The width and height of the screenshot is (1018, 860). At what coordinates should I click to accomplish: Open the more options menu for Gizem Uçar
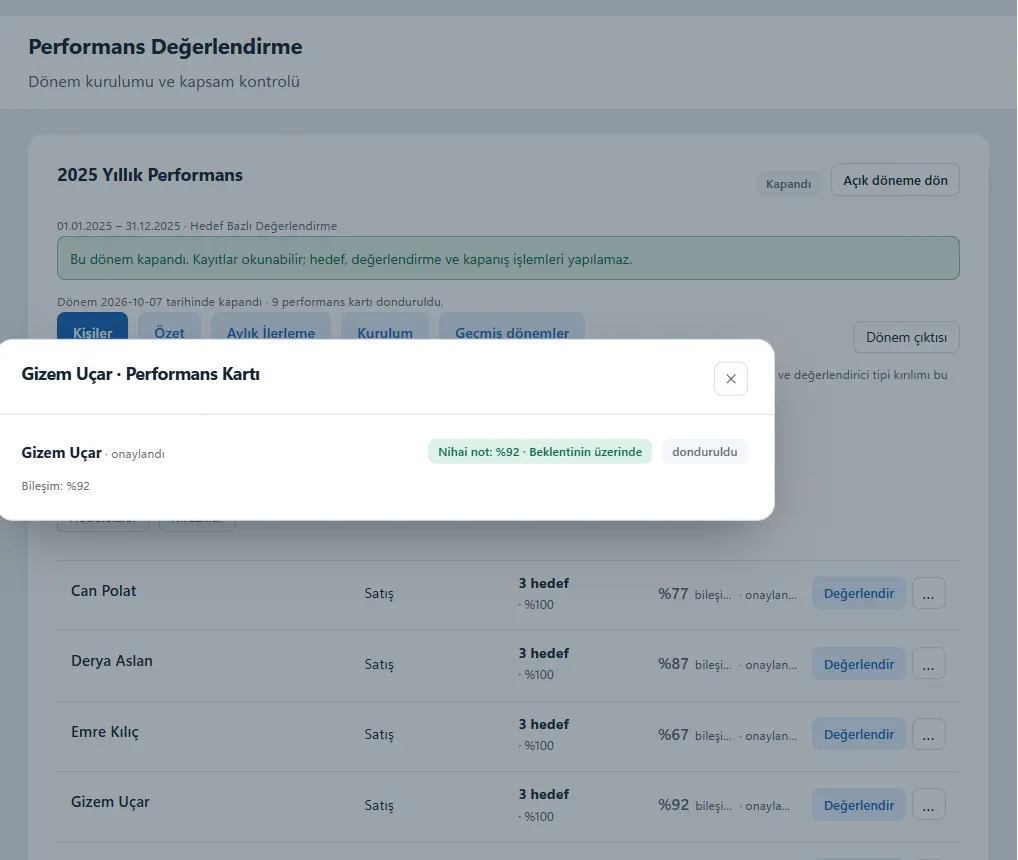click(x=928, y=805)
